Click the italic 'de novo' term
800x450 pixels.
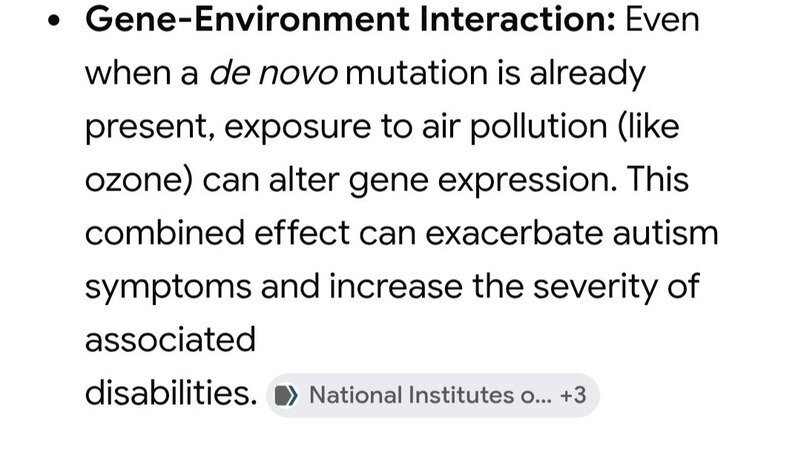click(x=273, y=73)
